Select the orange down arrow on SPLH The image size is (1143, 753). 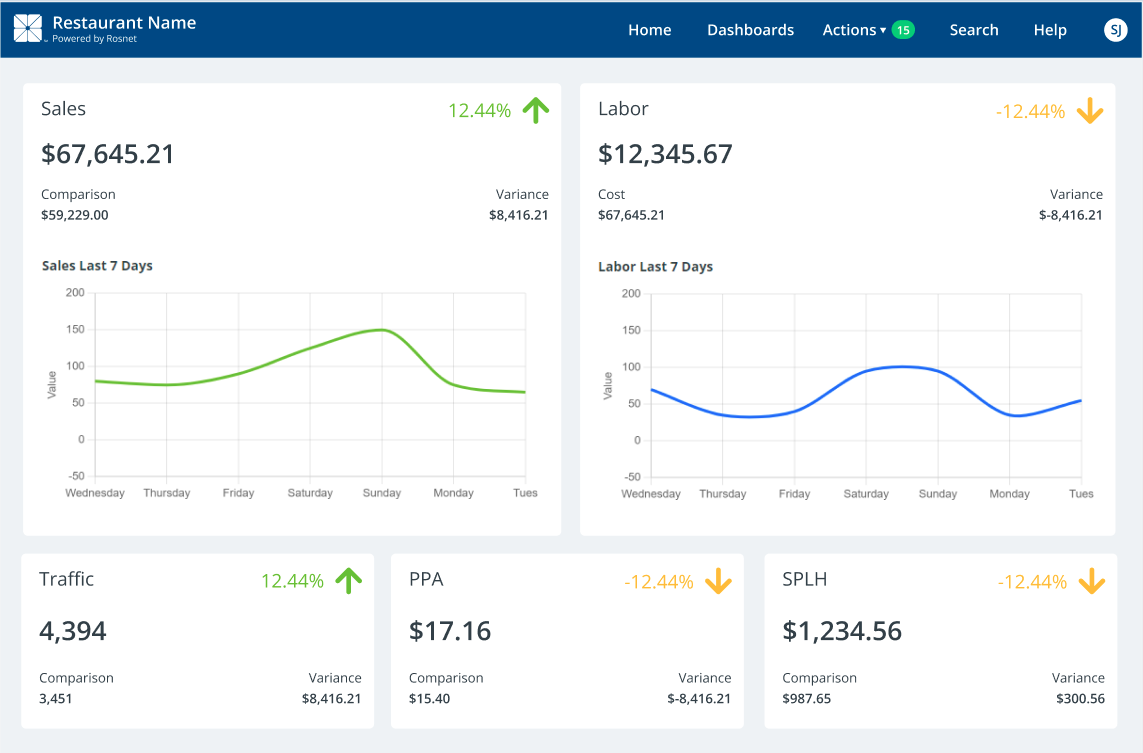[1091, 581]
